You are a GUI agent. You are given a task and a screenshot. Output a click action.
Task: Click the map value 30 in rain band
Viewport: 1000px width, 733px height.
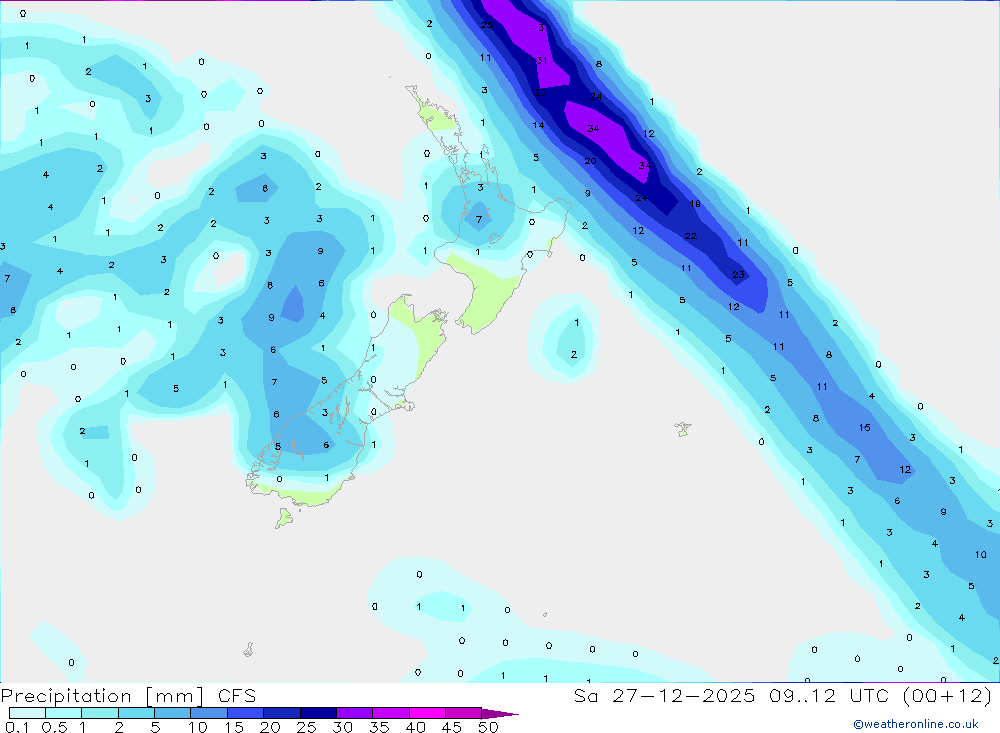[540, 93]
